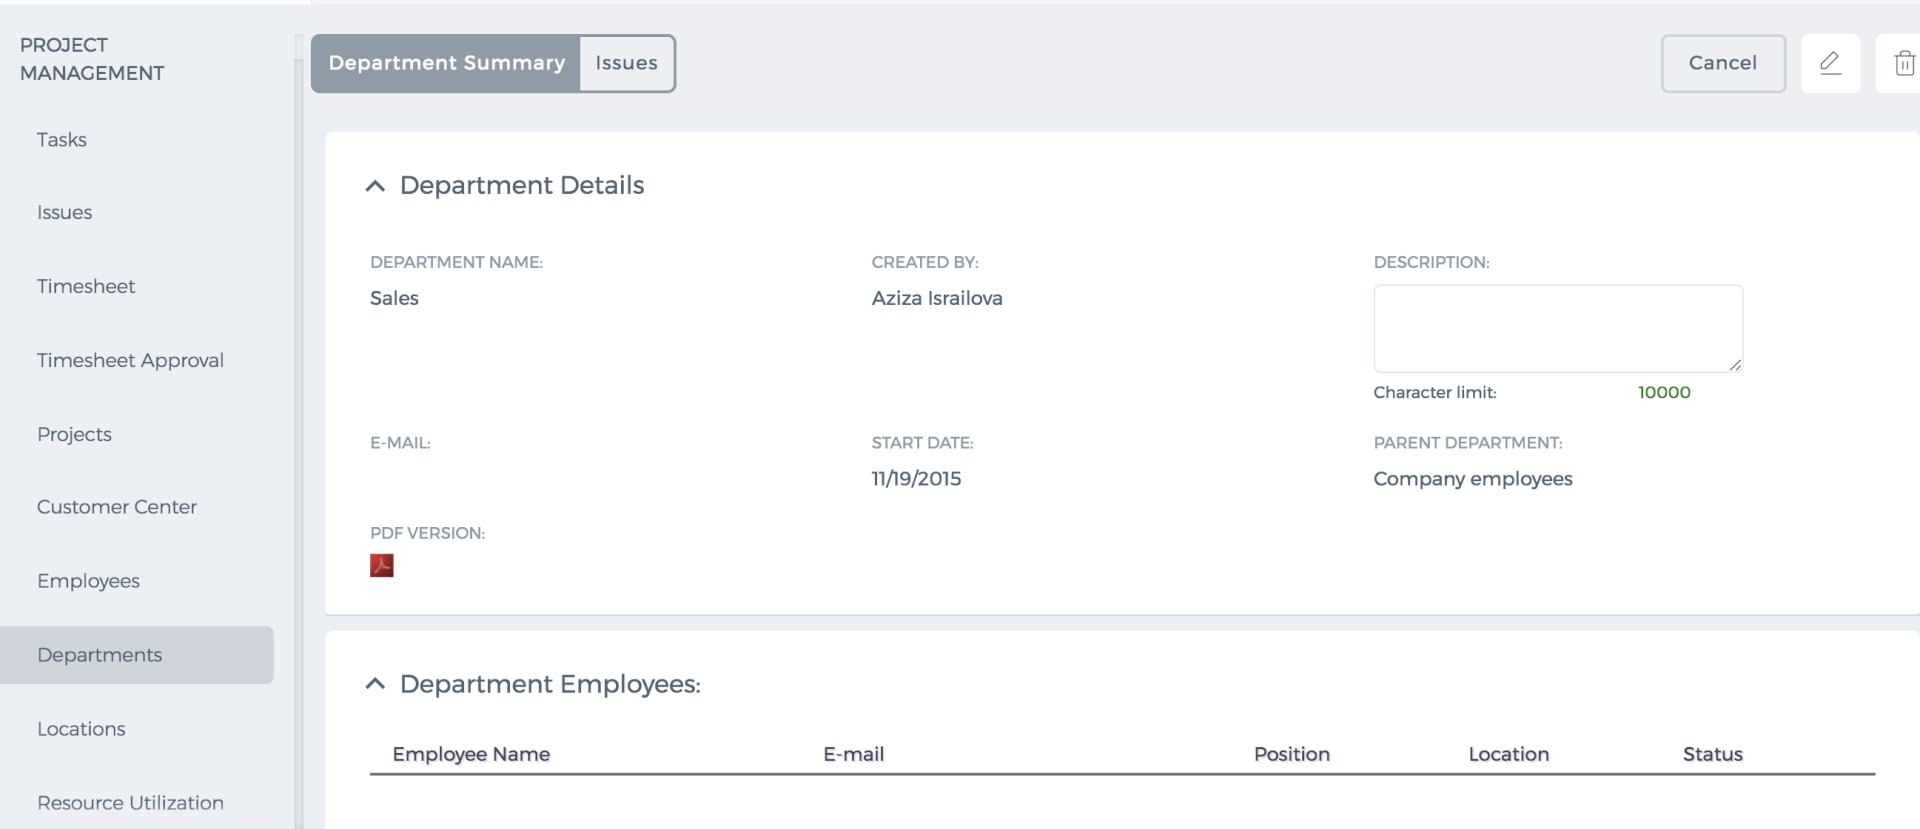Viewport: 1920px width, 829px height.
Task: Click the pencil edit icon
Action: pos(1830,63)
